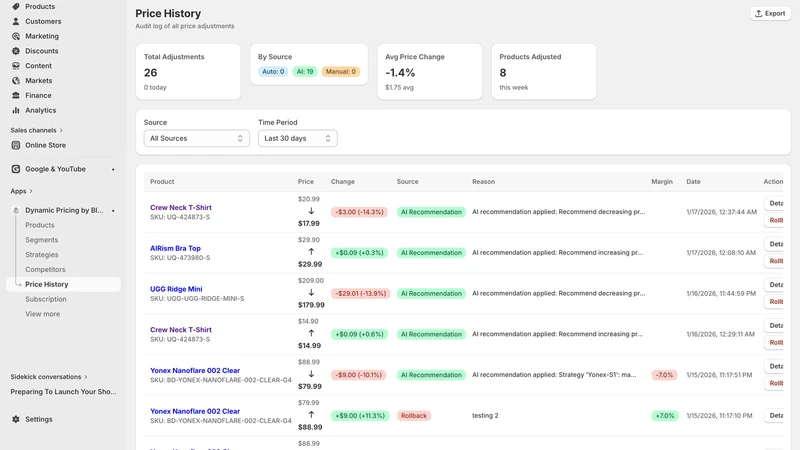
Task: Click the Change column header
Action: (x=342, y=182)
